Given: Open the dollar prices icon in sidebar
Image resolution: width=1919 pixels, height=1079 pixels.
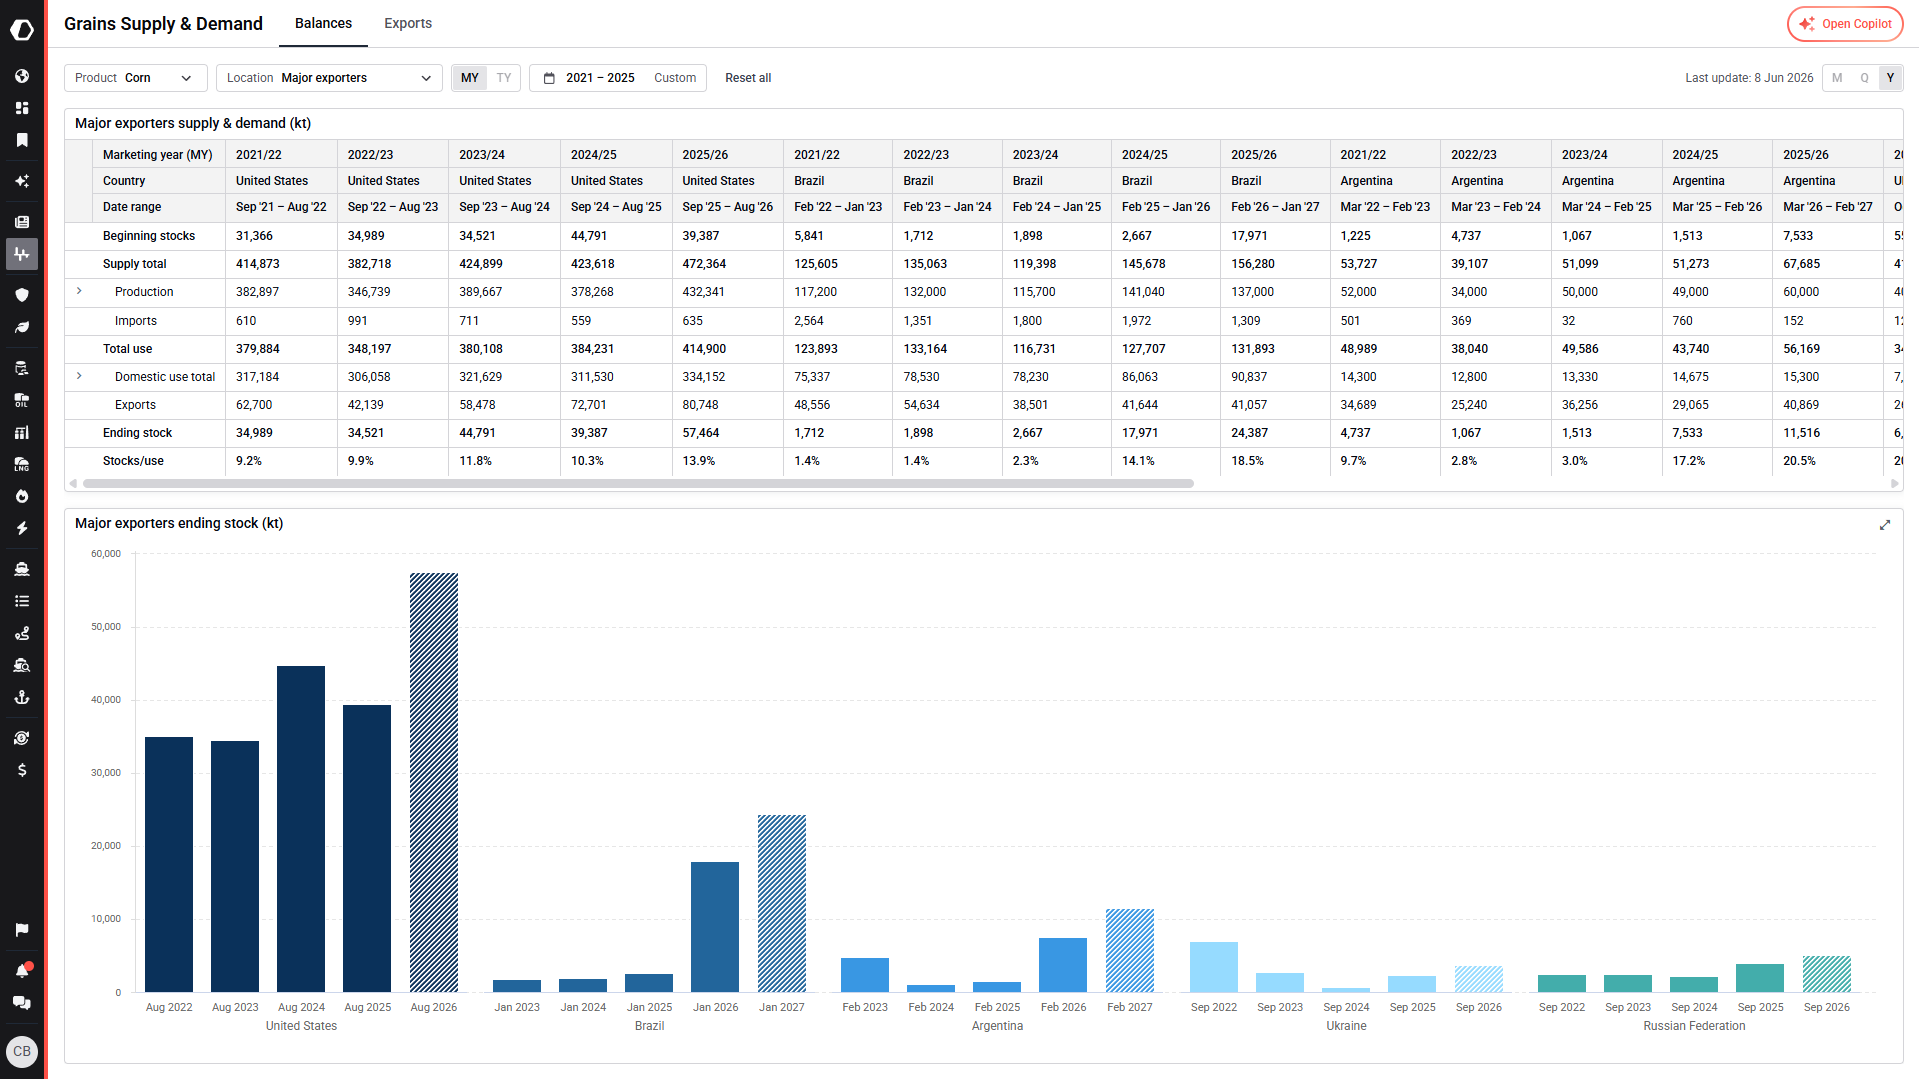Looking at the screenshot, I should [22, 770].
